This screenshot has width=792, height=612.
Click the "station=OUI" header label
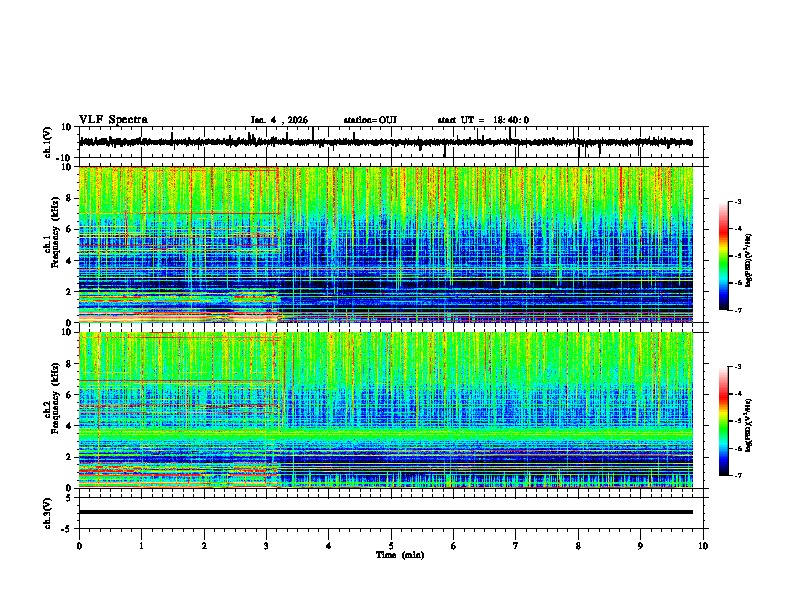click(370, 120)
